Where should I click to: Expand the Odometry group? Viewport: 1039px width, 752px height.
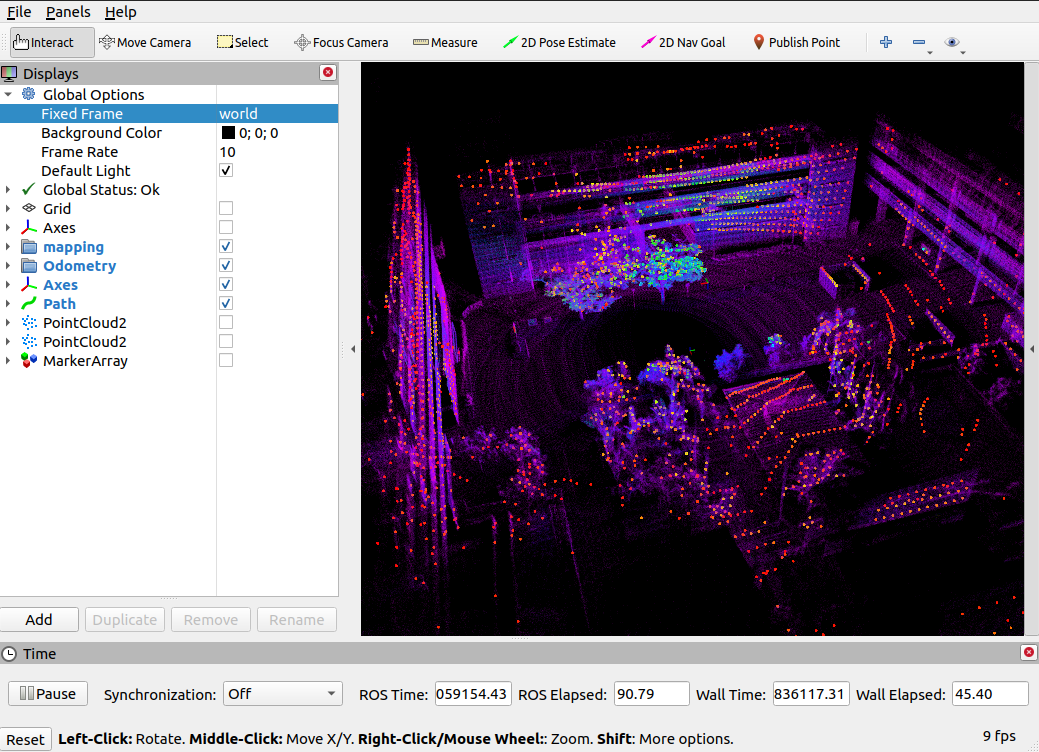(8, 266)
